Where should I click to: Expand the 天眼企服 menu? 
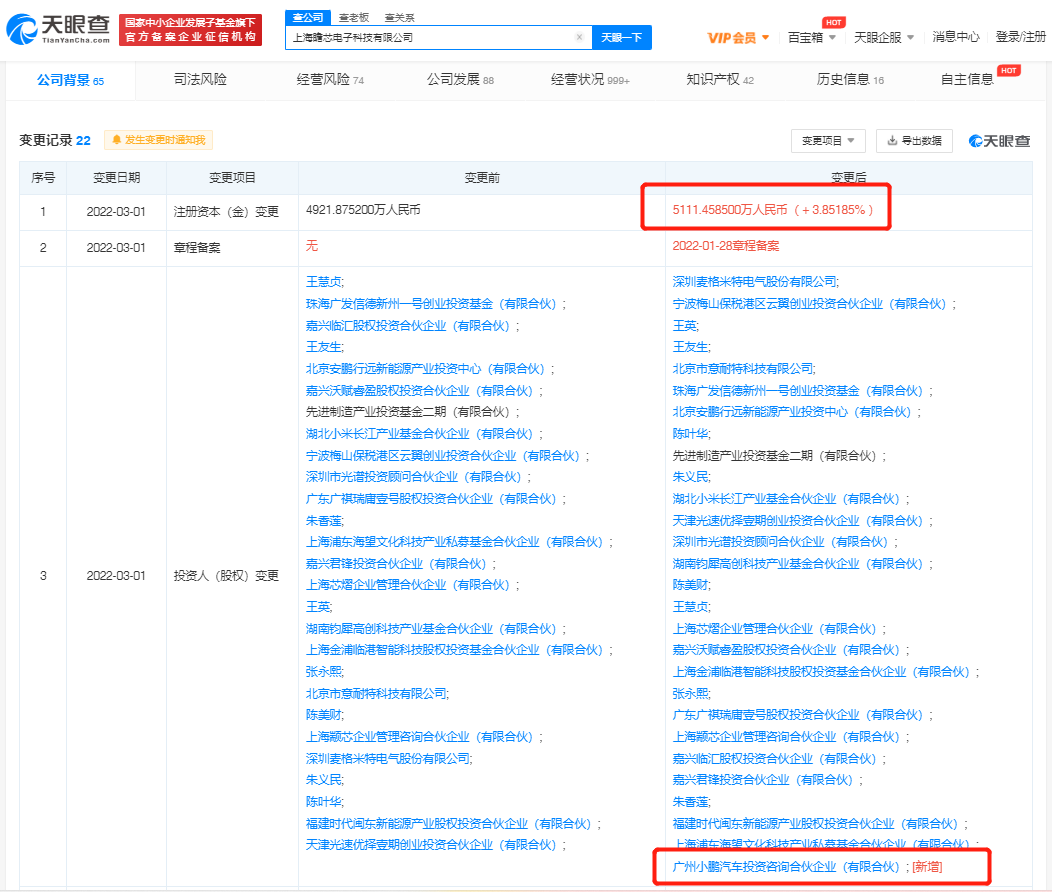[884, 38]
